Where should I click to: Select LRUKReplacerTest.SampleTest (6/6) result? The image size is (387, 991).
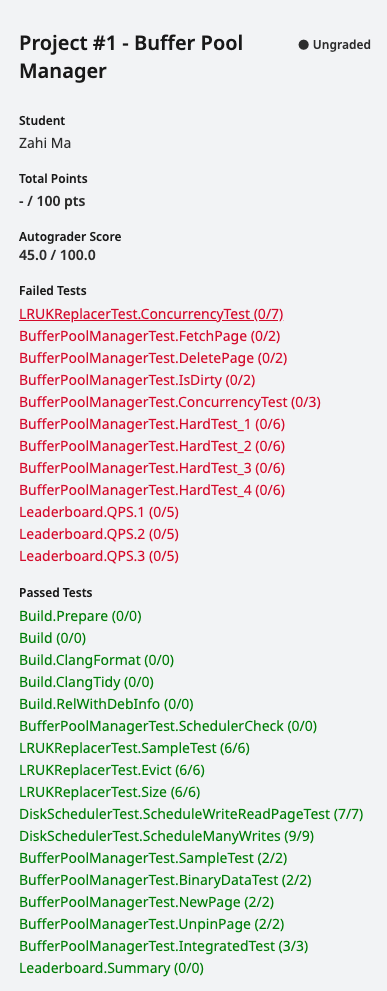tap(135, 748)
